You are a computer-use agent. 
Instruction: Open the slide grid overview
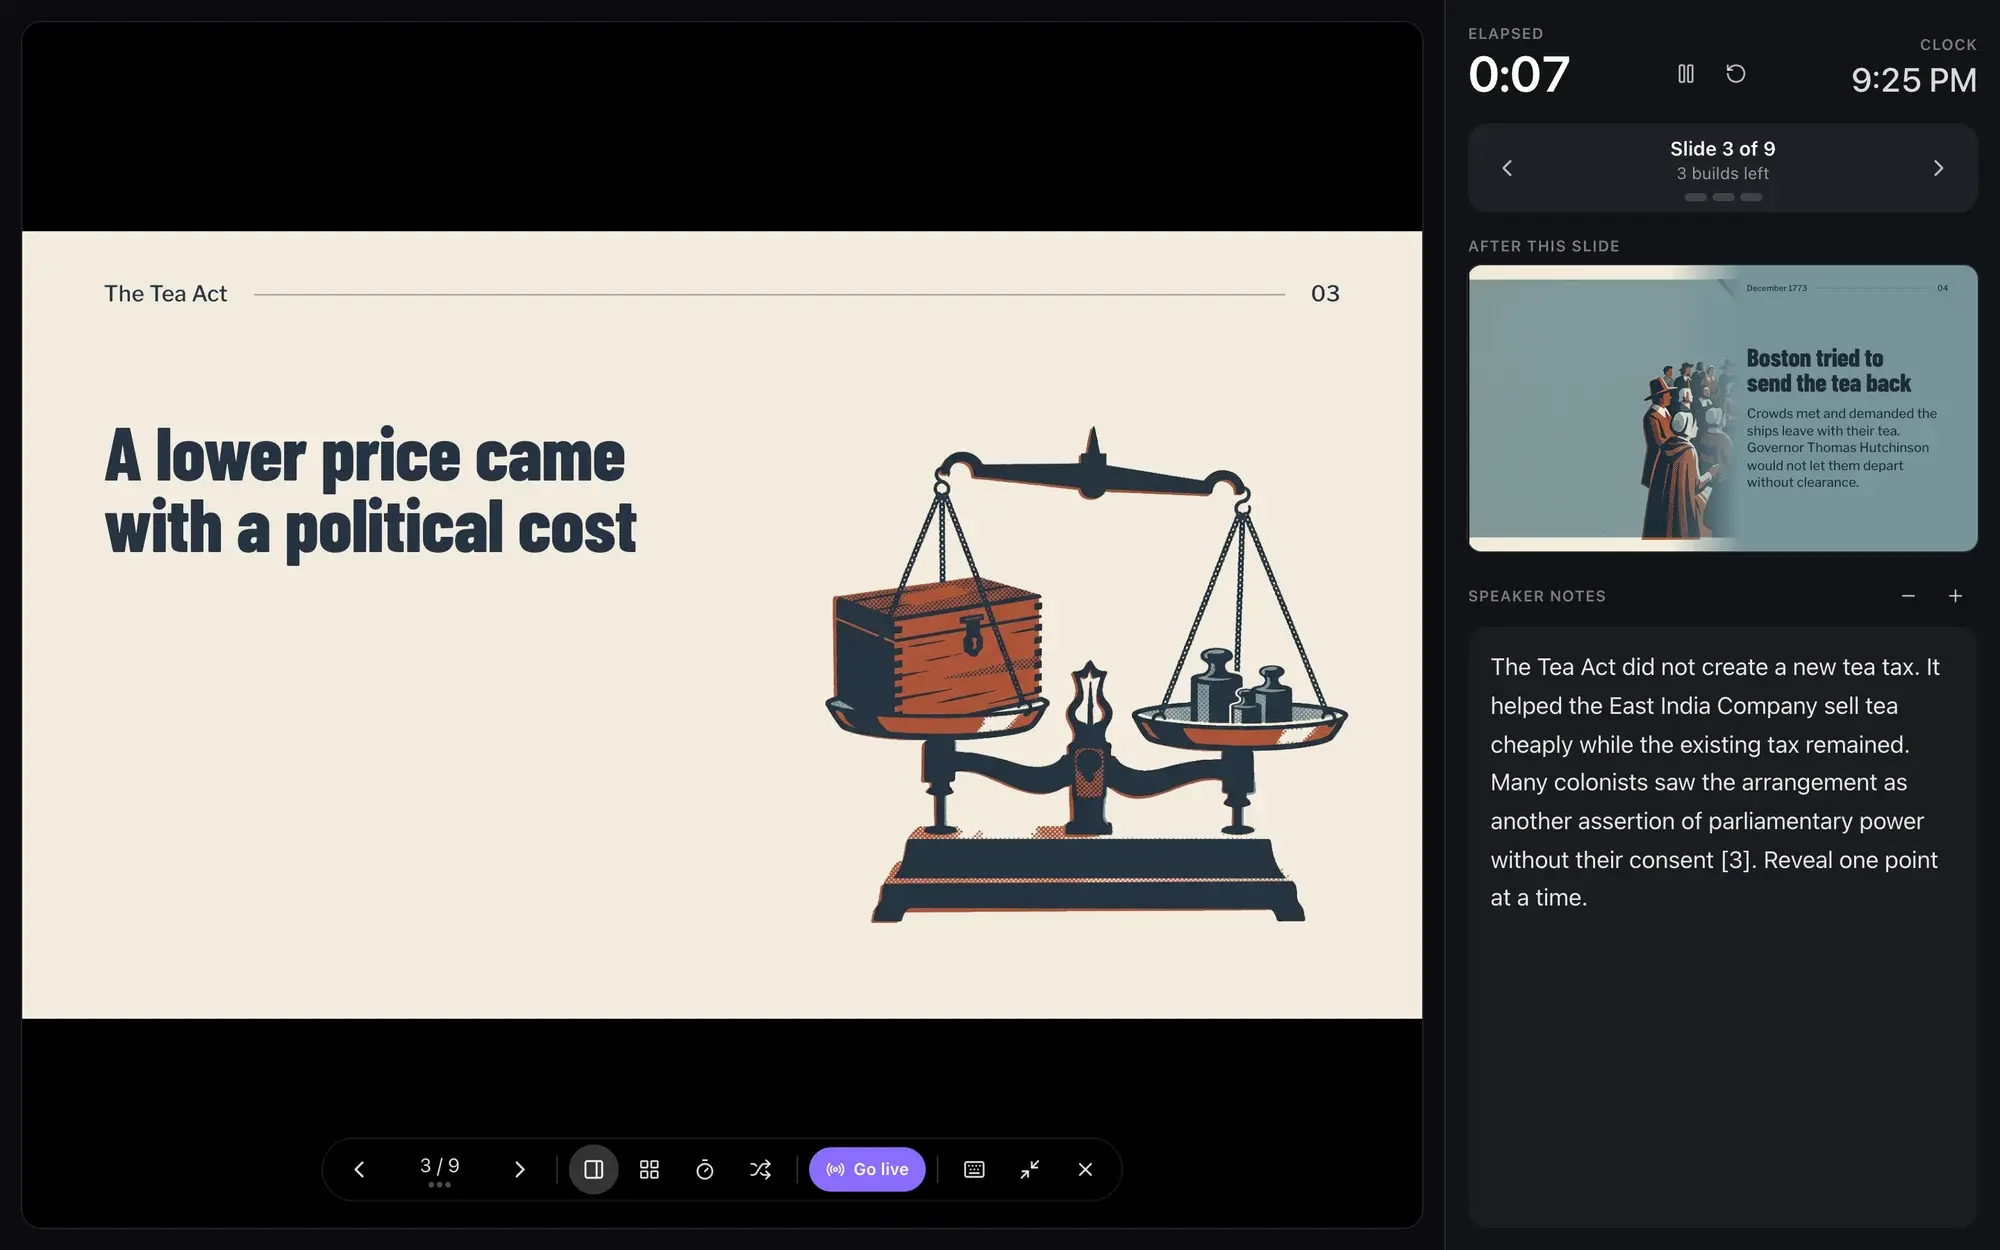(x=649, y=1169)
